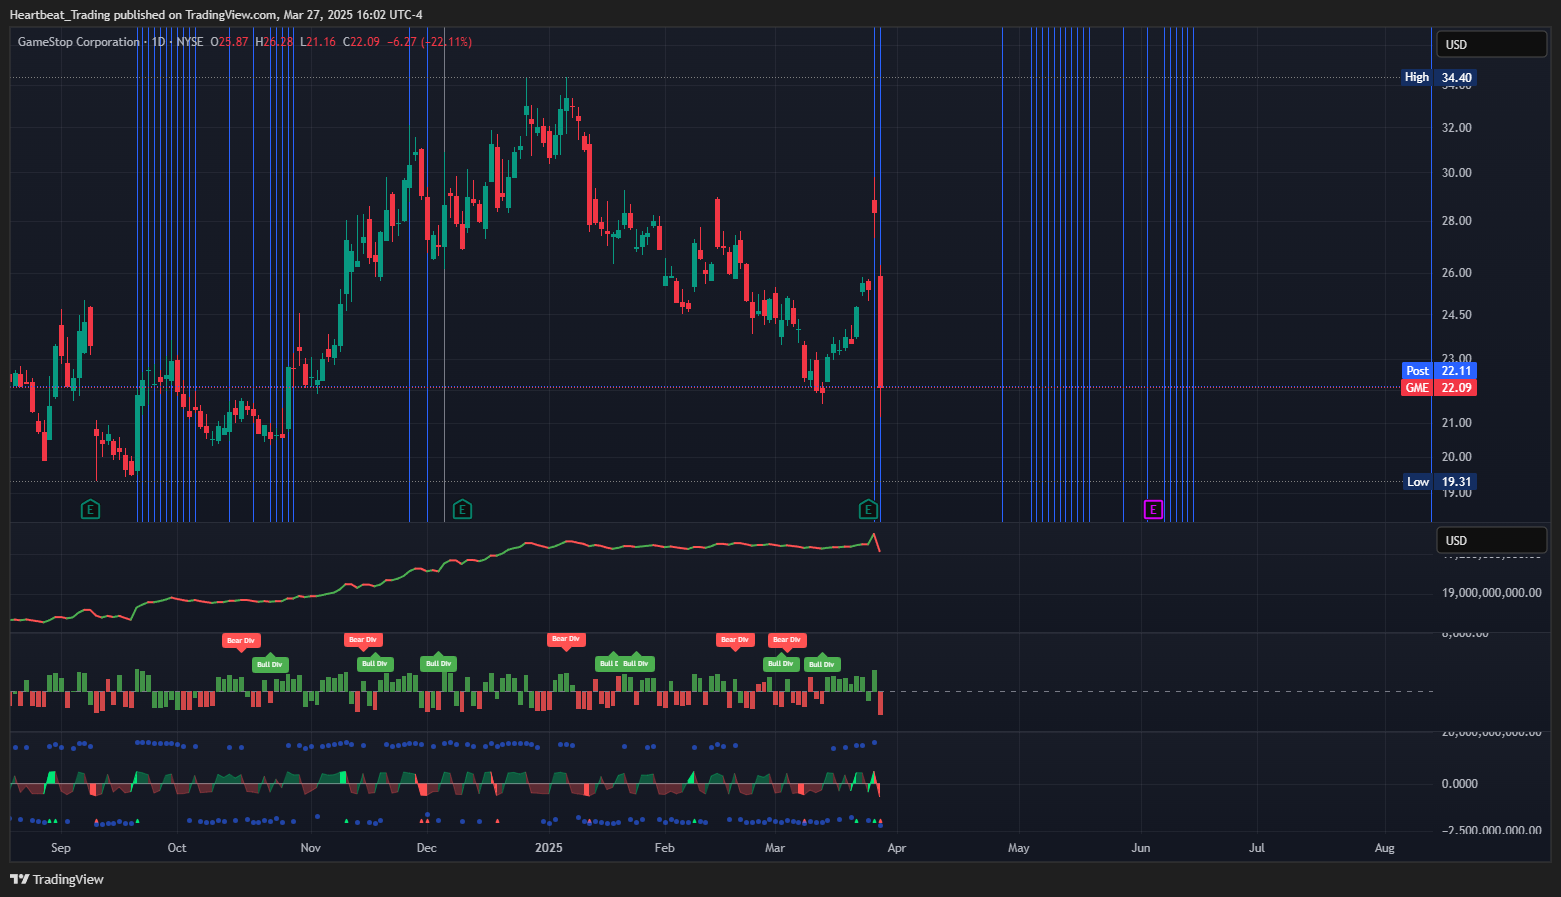Click the change value −6.27 (−22.11%)

(x=430, y=42)
